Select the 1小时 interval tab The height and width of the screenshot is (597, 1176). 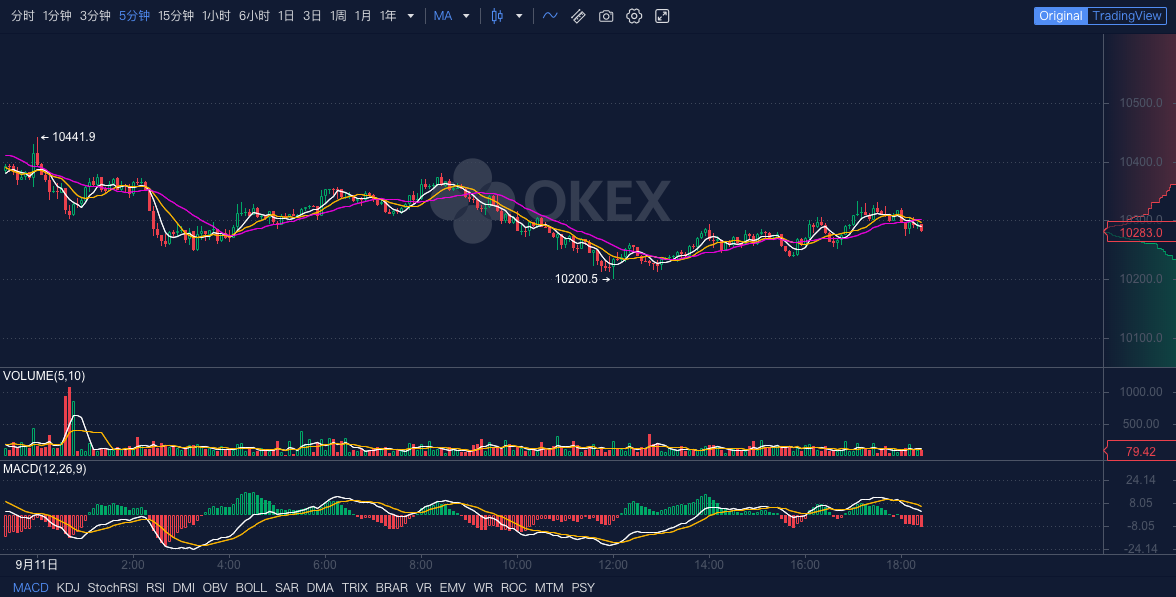coord(216,16)
